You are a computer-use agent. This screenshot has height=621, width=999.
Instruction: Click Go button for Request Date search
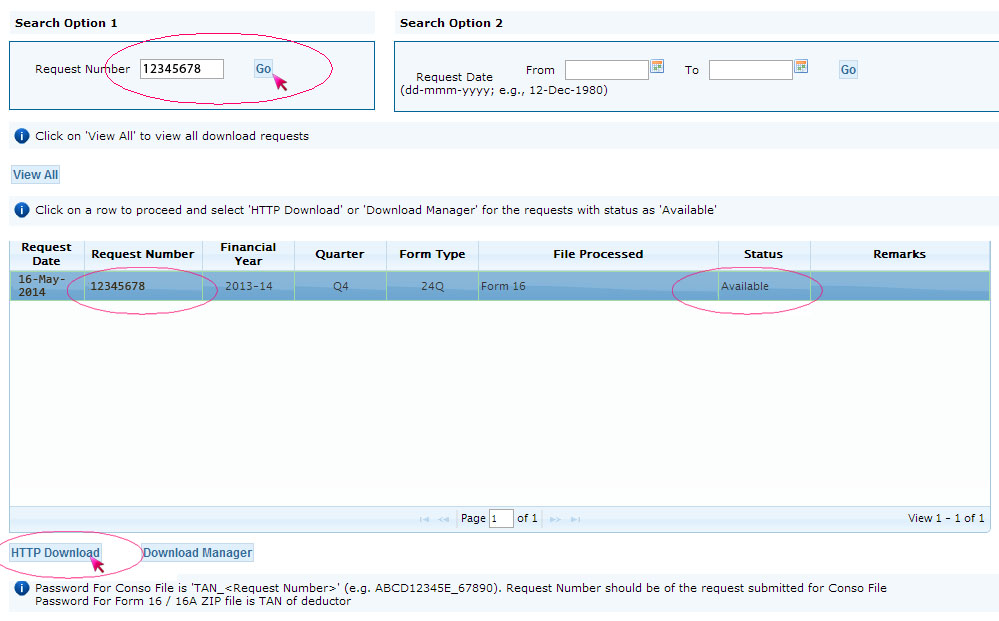click(x=848, y=69)
